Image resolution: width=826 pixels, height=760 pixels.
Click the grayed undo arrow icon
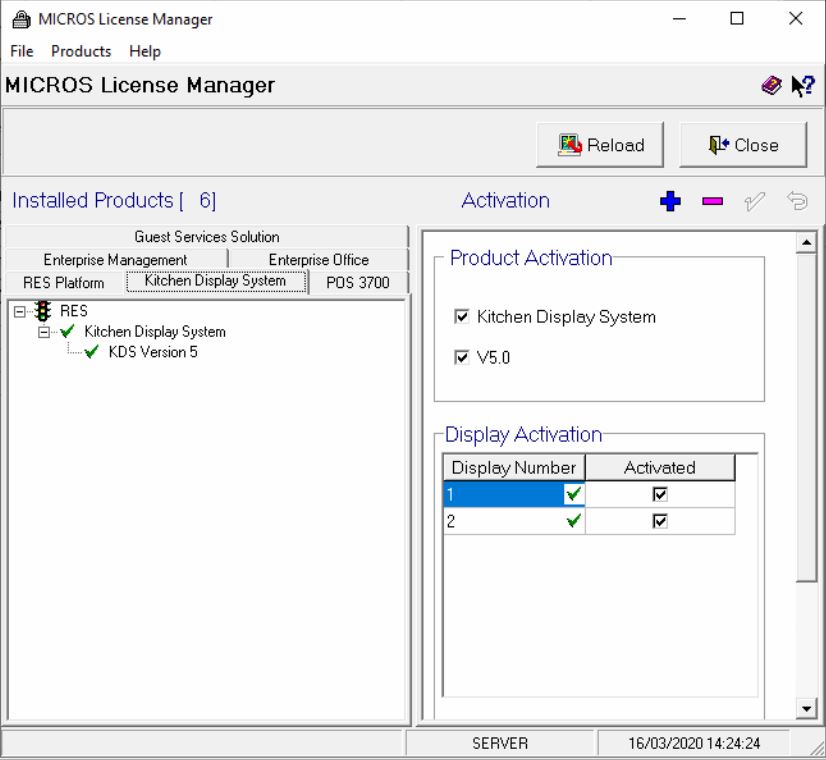(x=797, y=201)
